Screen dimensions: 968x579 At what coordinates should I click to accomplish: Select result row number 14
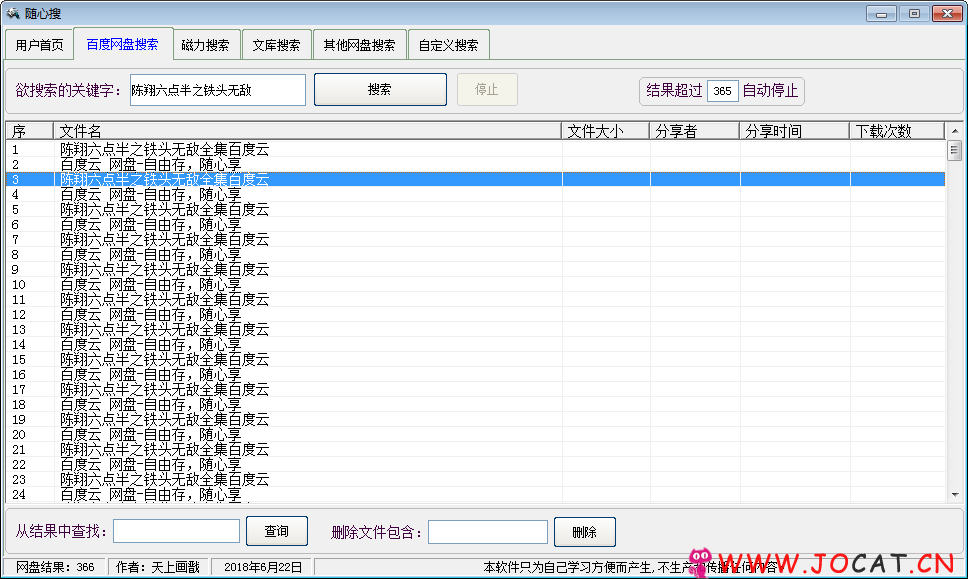coord(475,344)
